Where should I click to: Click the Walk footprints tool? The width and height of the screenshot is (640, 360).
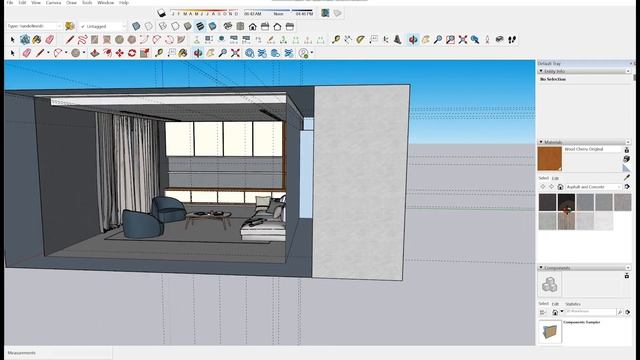click(512, 40)
